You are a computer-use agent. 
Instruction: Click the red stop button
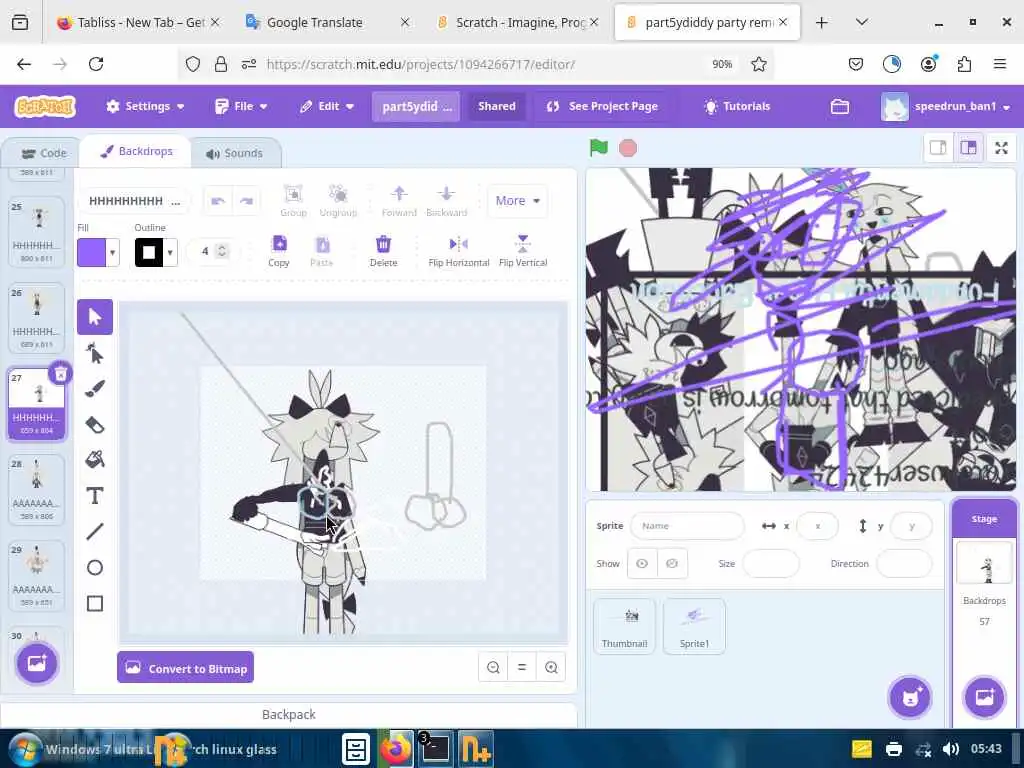click(x=628, y=148)
